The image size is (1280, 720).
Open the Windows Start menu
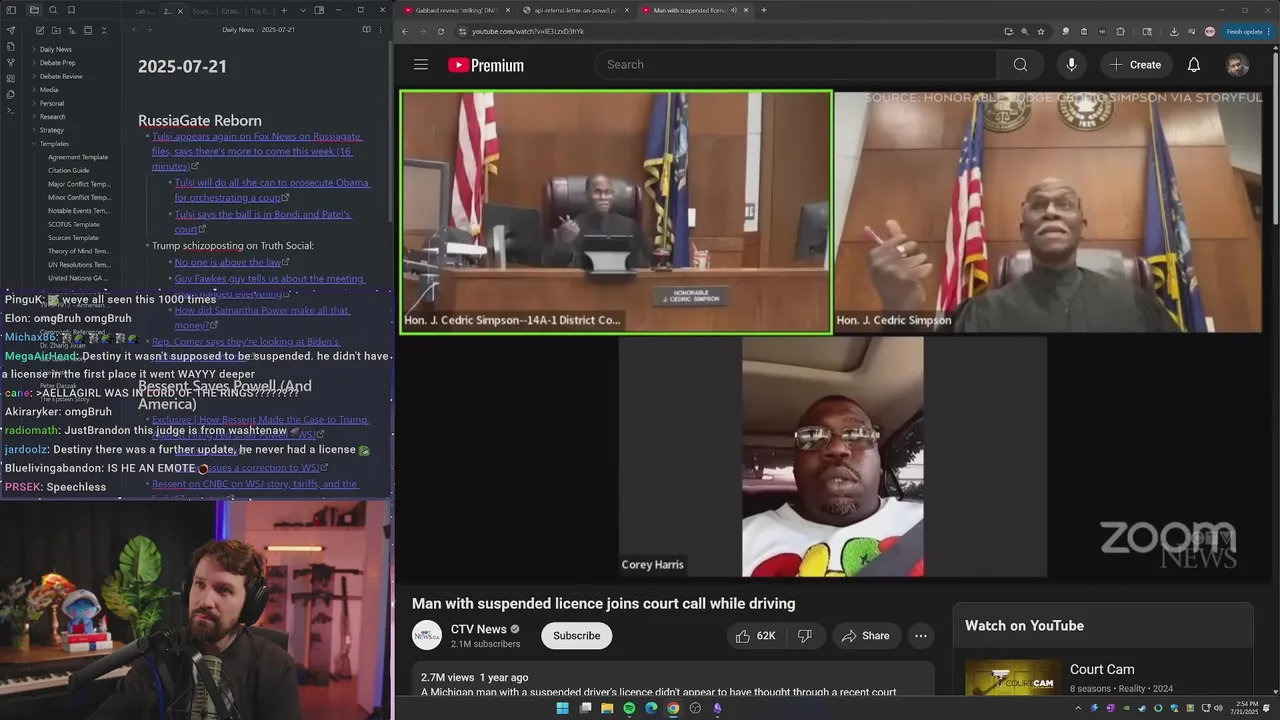(562, 708)
